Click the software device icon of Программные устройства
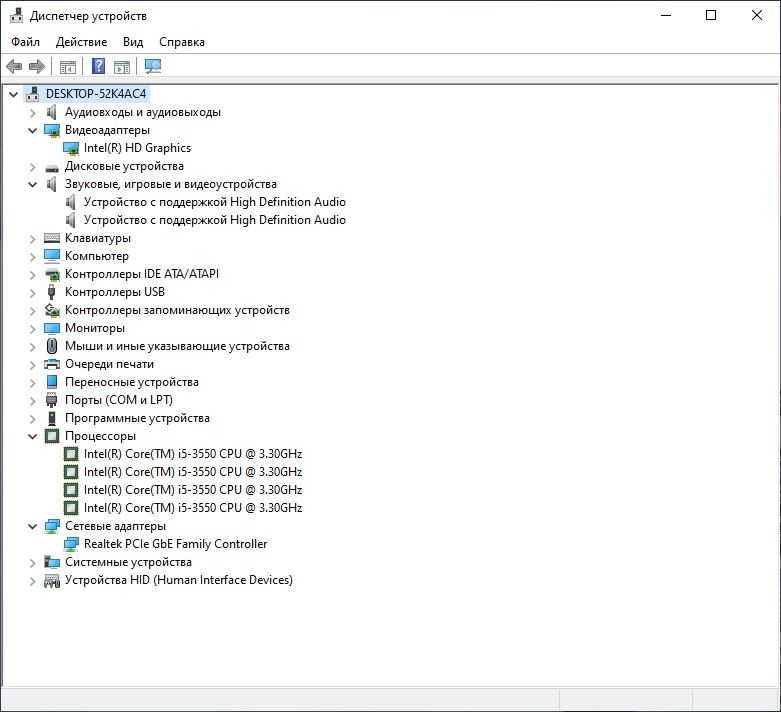 pos(52,418)
